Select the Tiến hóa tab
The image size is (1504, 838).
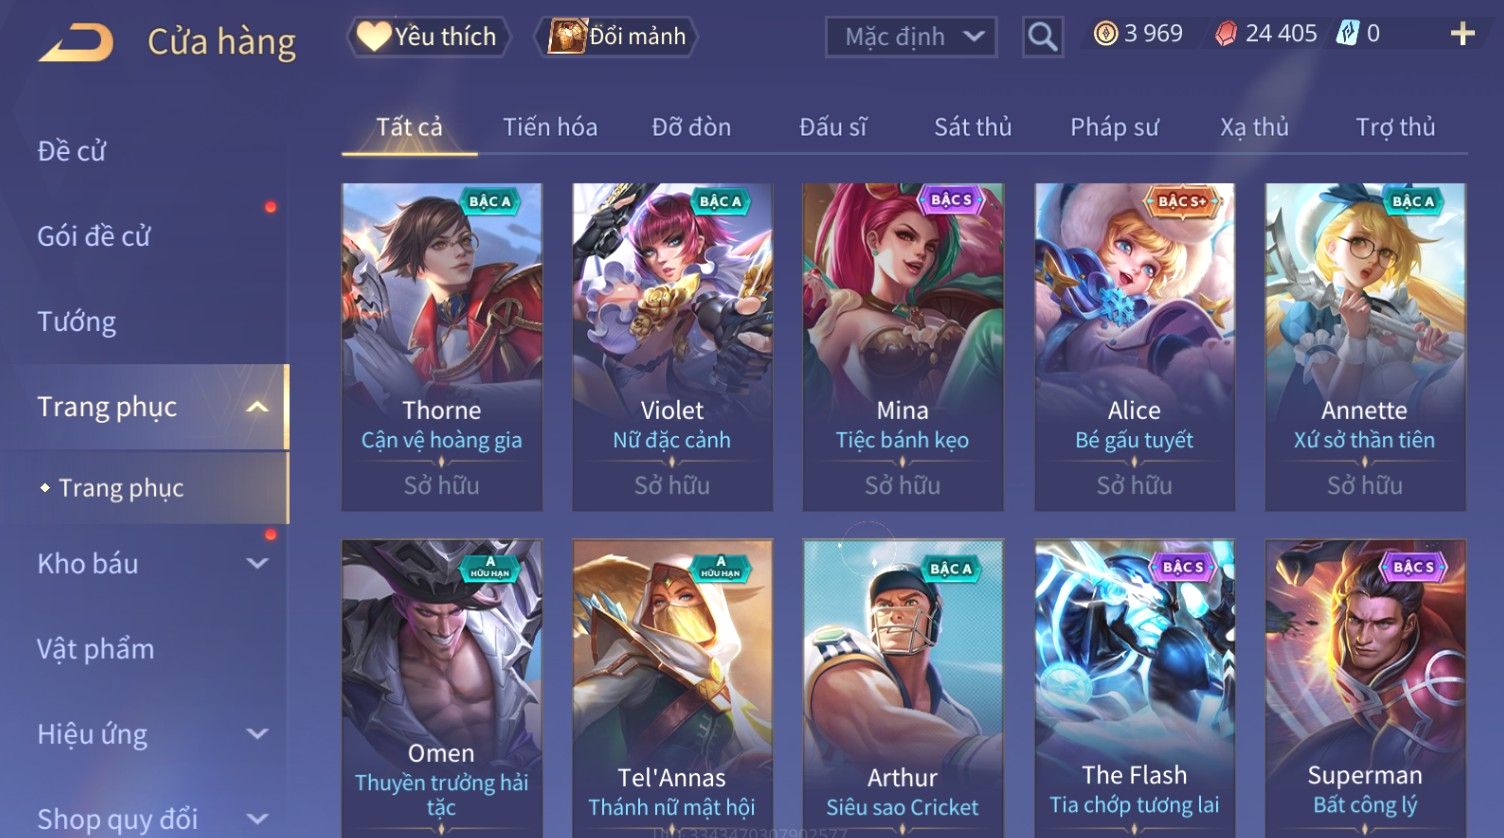pos(550,127)
